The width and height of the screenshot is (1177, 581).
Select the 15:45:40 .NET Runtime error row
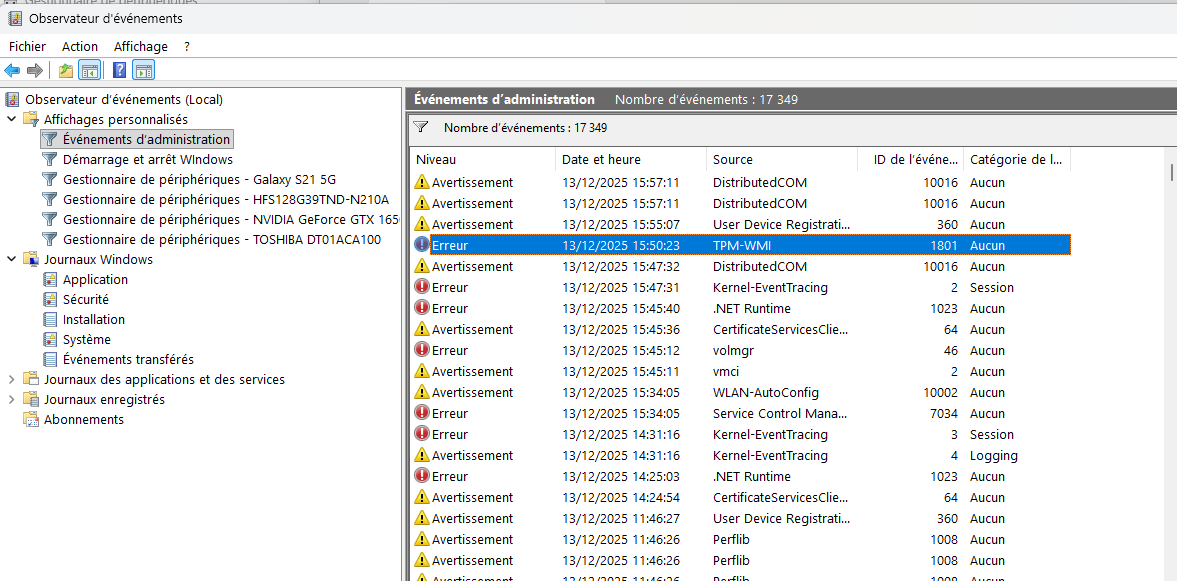741,308
